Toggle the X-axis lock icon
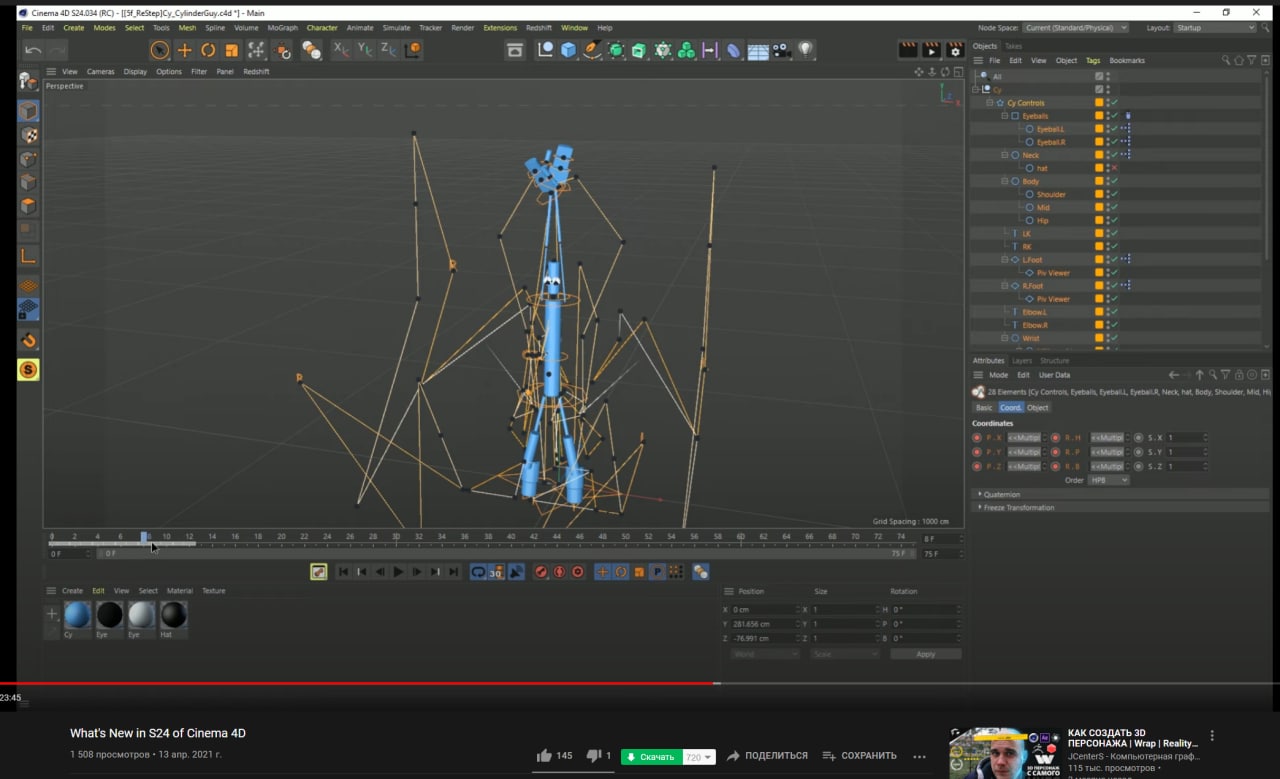Screen dimensions: 1280x779 (341, 49)
